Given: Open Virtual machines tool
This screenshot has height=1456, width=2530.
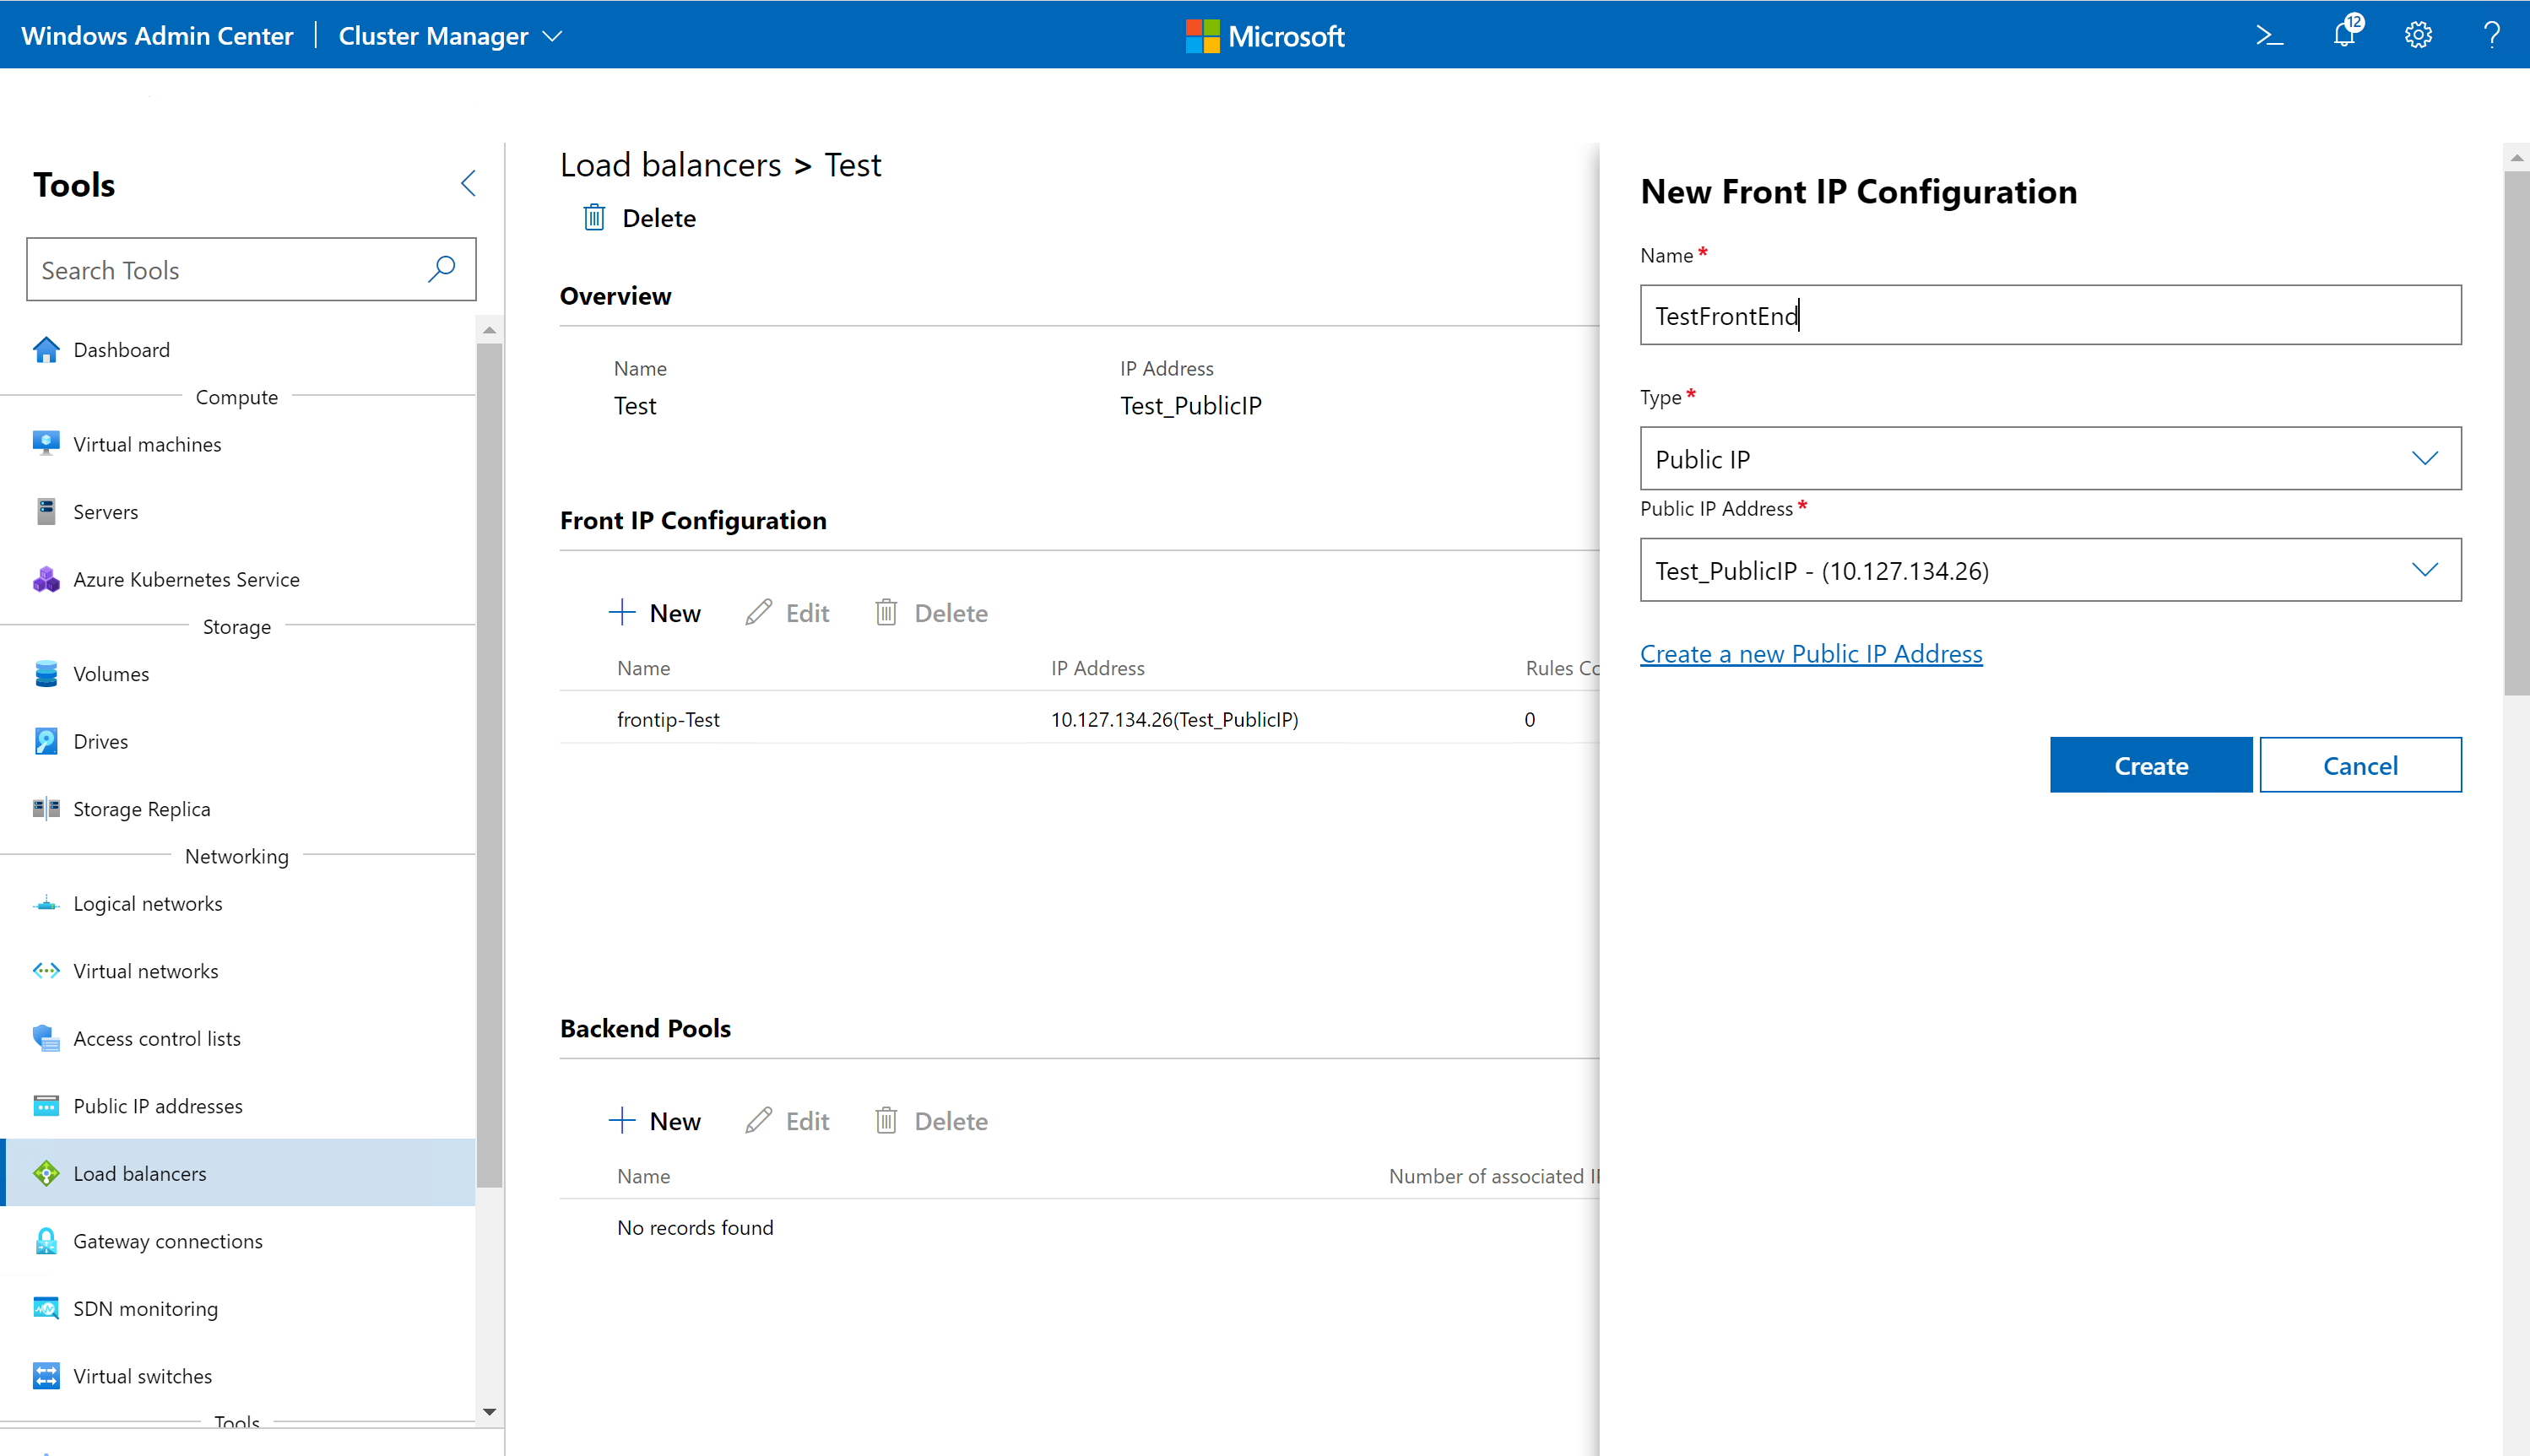Looking at the screenshot, I should pyautogui.click(x=147, y=444).
